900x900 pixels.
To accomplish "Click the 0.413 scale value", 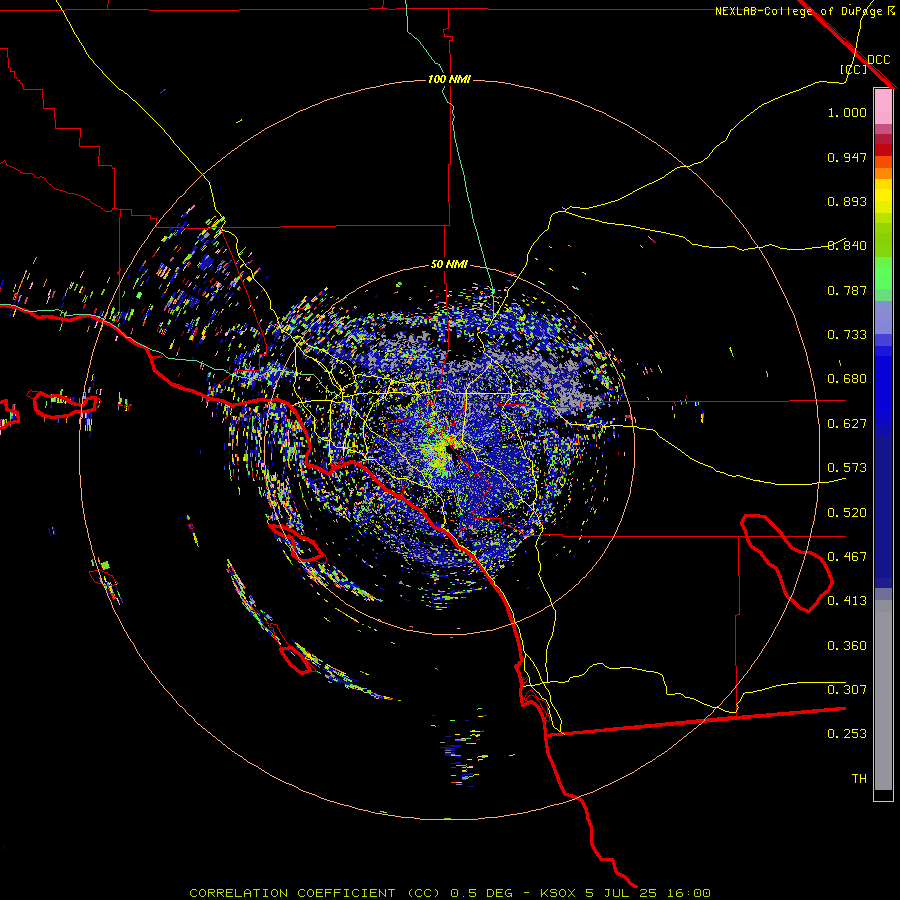I will click(847, 601).
